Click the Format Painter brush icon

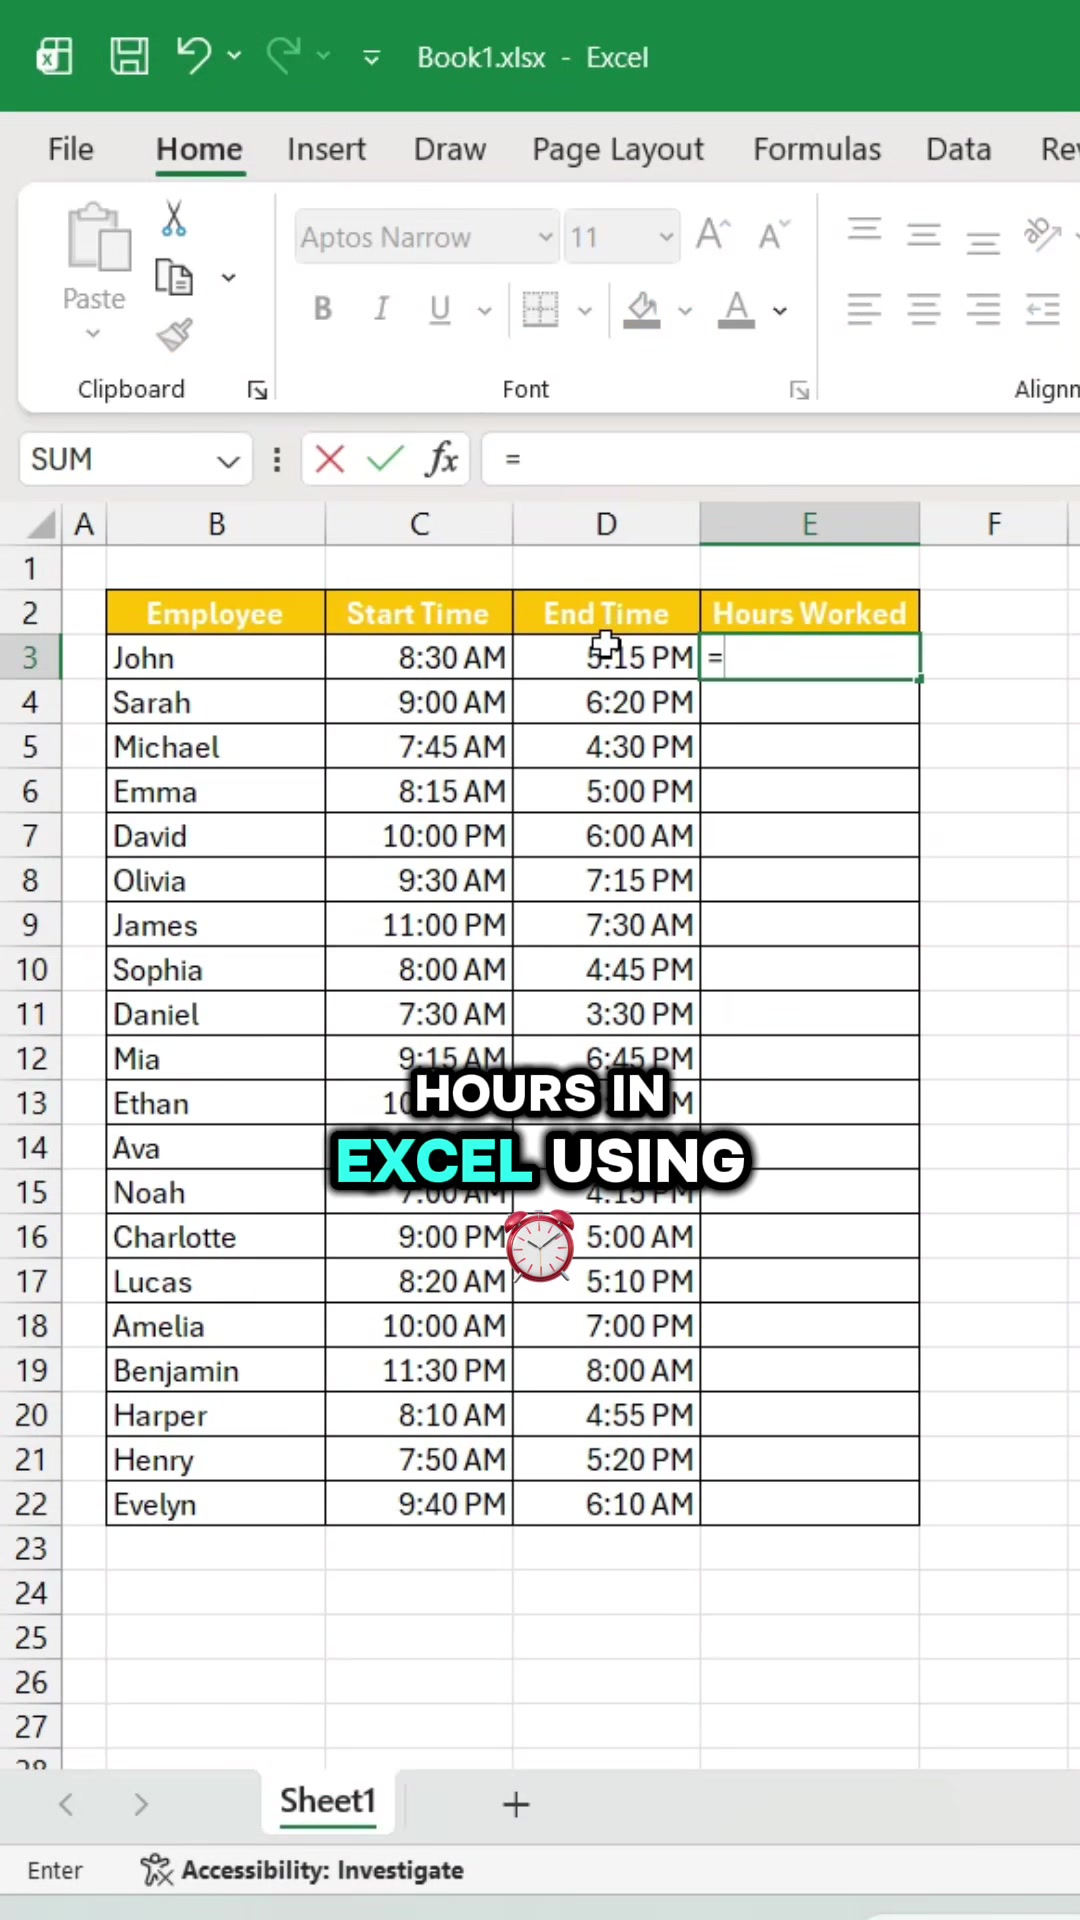coord(174,335)
